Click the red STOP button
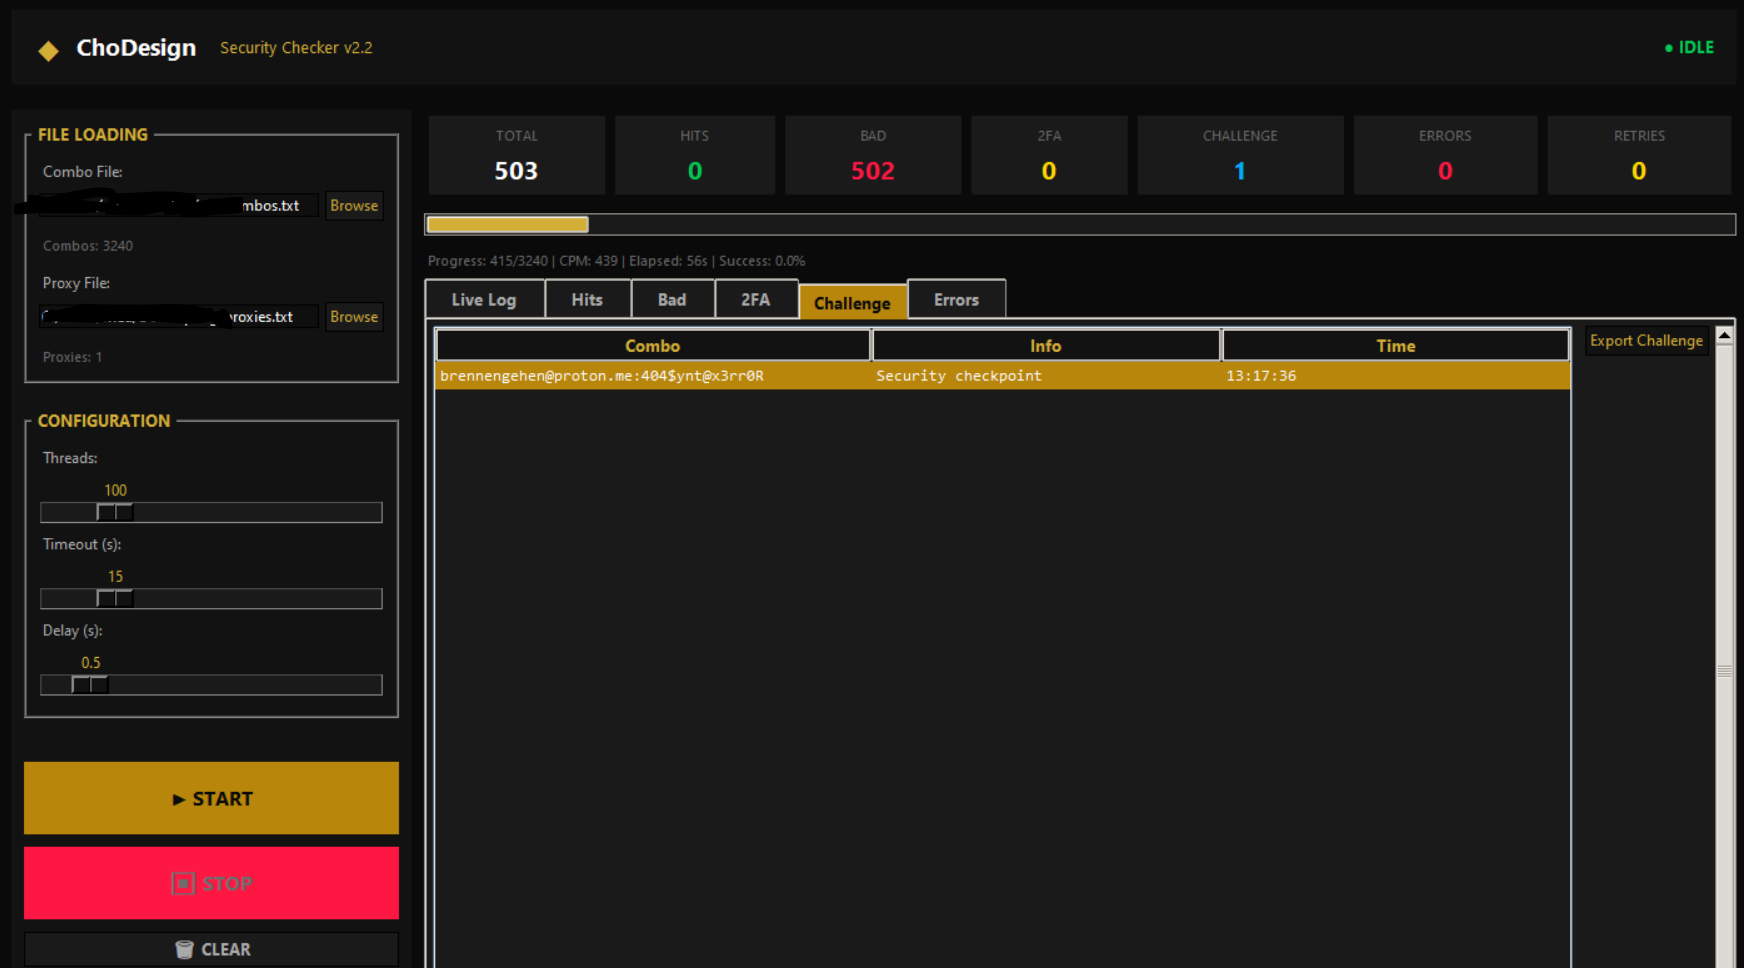Image resolution: width=1744 pixels, height=968 pixels. coord(211,883)
